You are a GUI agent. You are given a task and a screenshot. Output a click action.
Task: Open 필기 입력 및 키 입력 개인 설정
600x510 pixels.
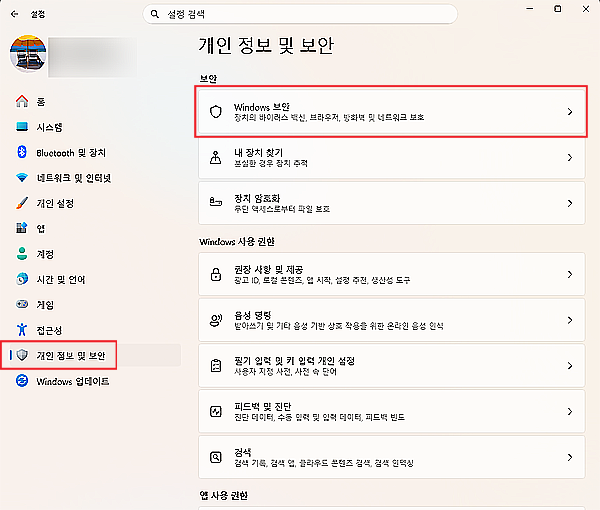(294, 361)
